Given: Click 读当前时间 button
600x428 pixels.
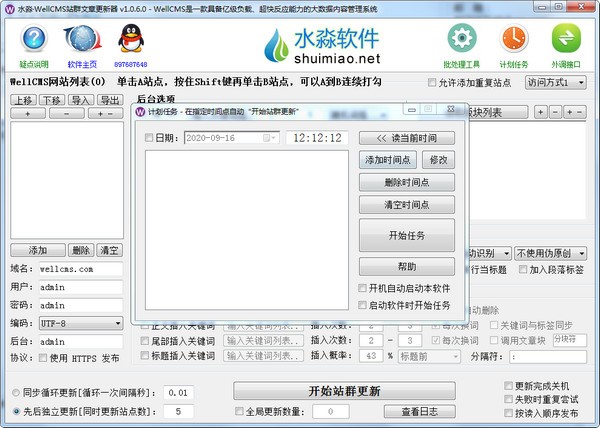Looking at the screenshot, I should (406, 138).
